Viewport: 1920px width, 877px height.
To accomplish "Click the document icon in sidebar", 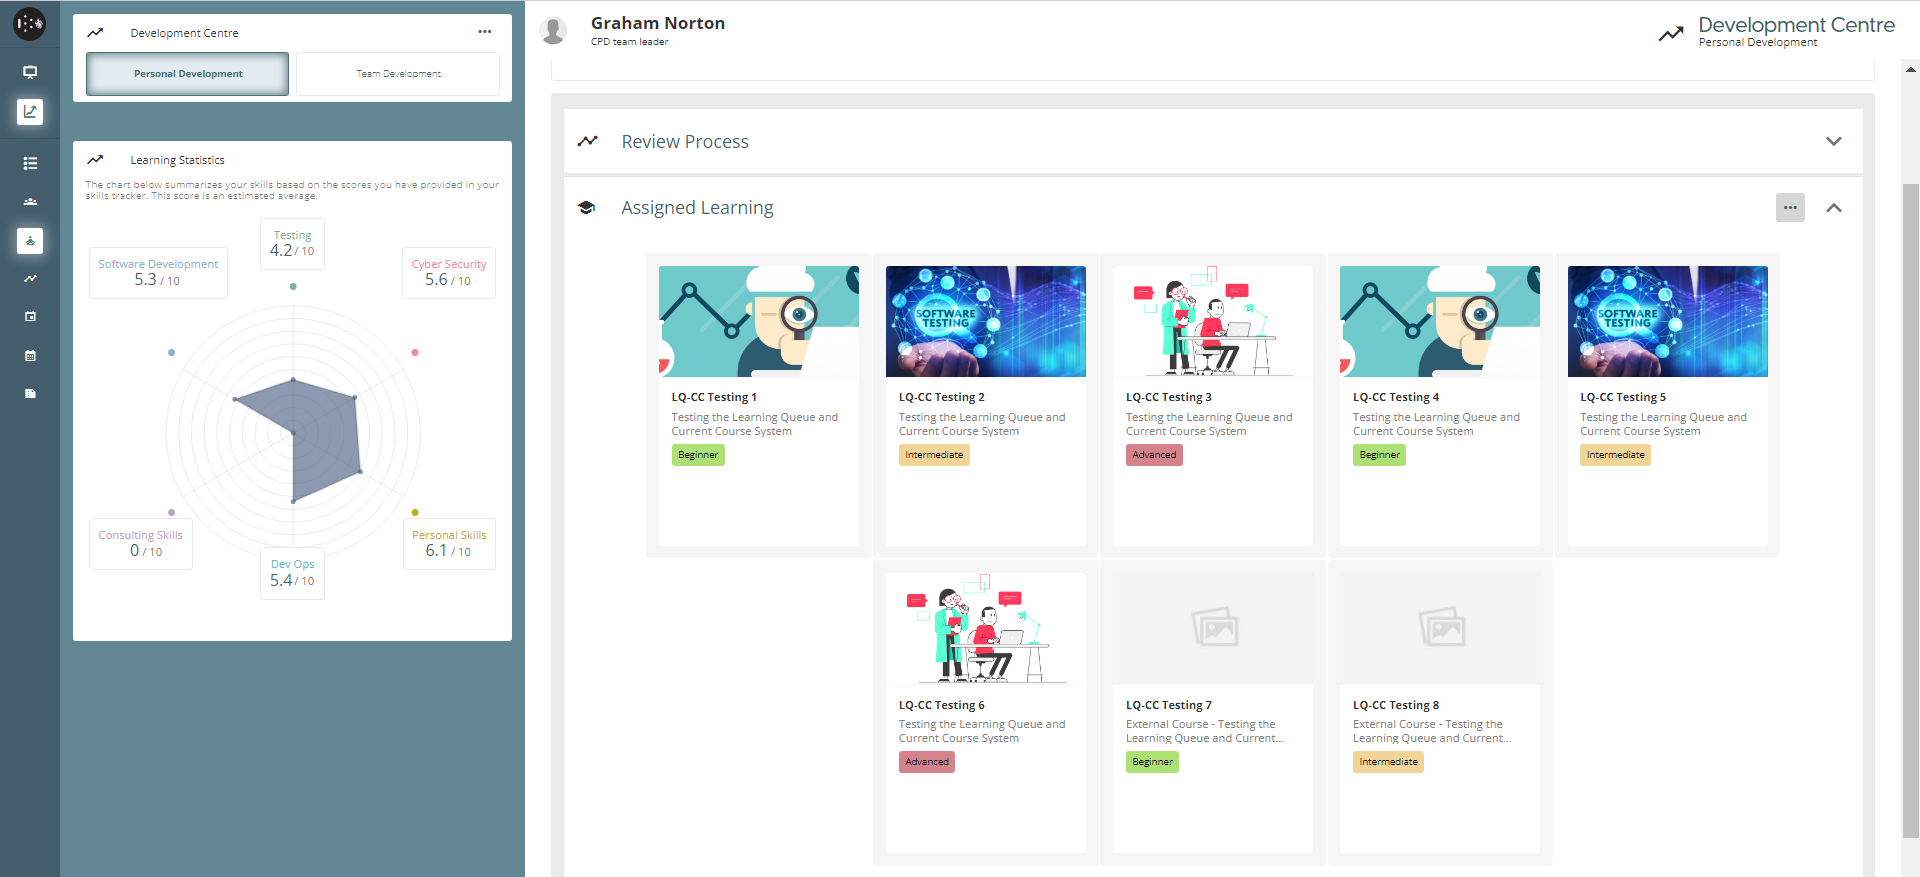I will click(30, 394).
